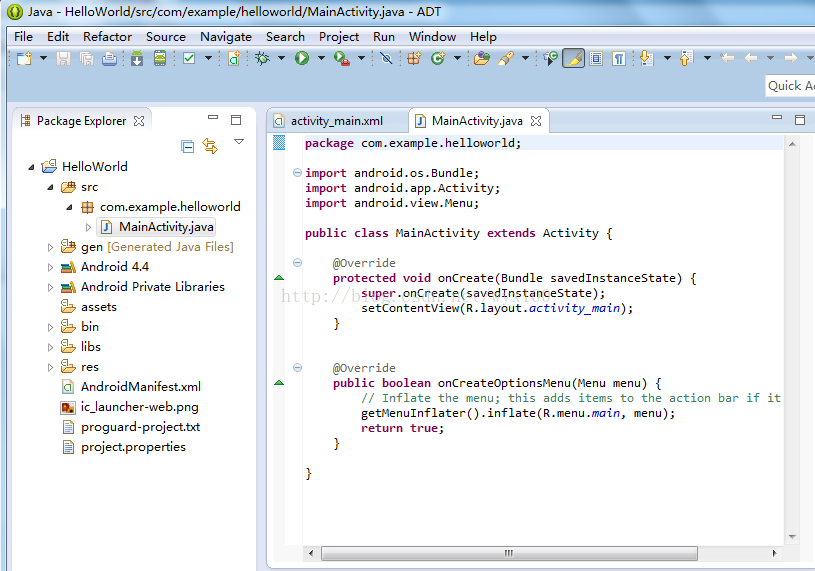Click the New Java Class icon
815x571 pixels.
click(x=438, y=58)
